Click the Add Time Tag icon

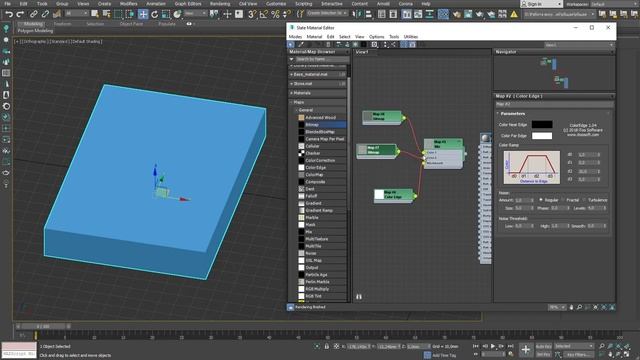click(x=427, y=355)
